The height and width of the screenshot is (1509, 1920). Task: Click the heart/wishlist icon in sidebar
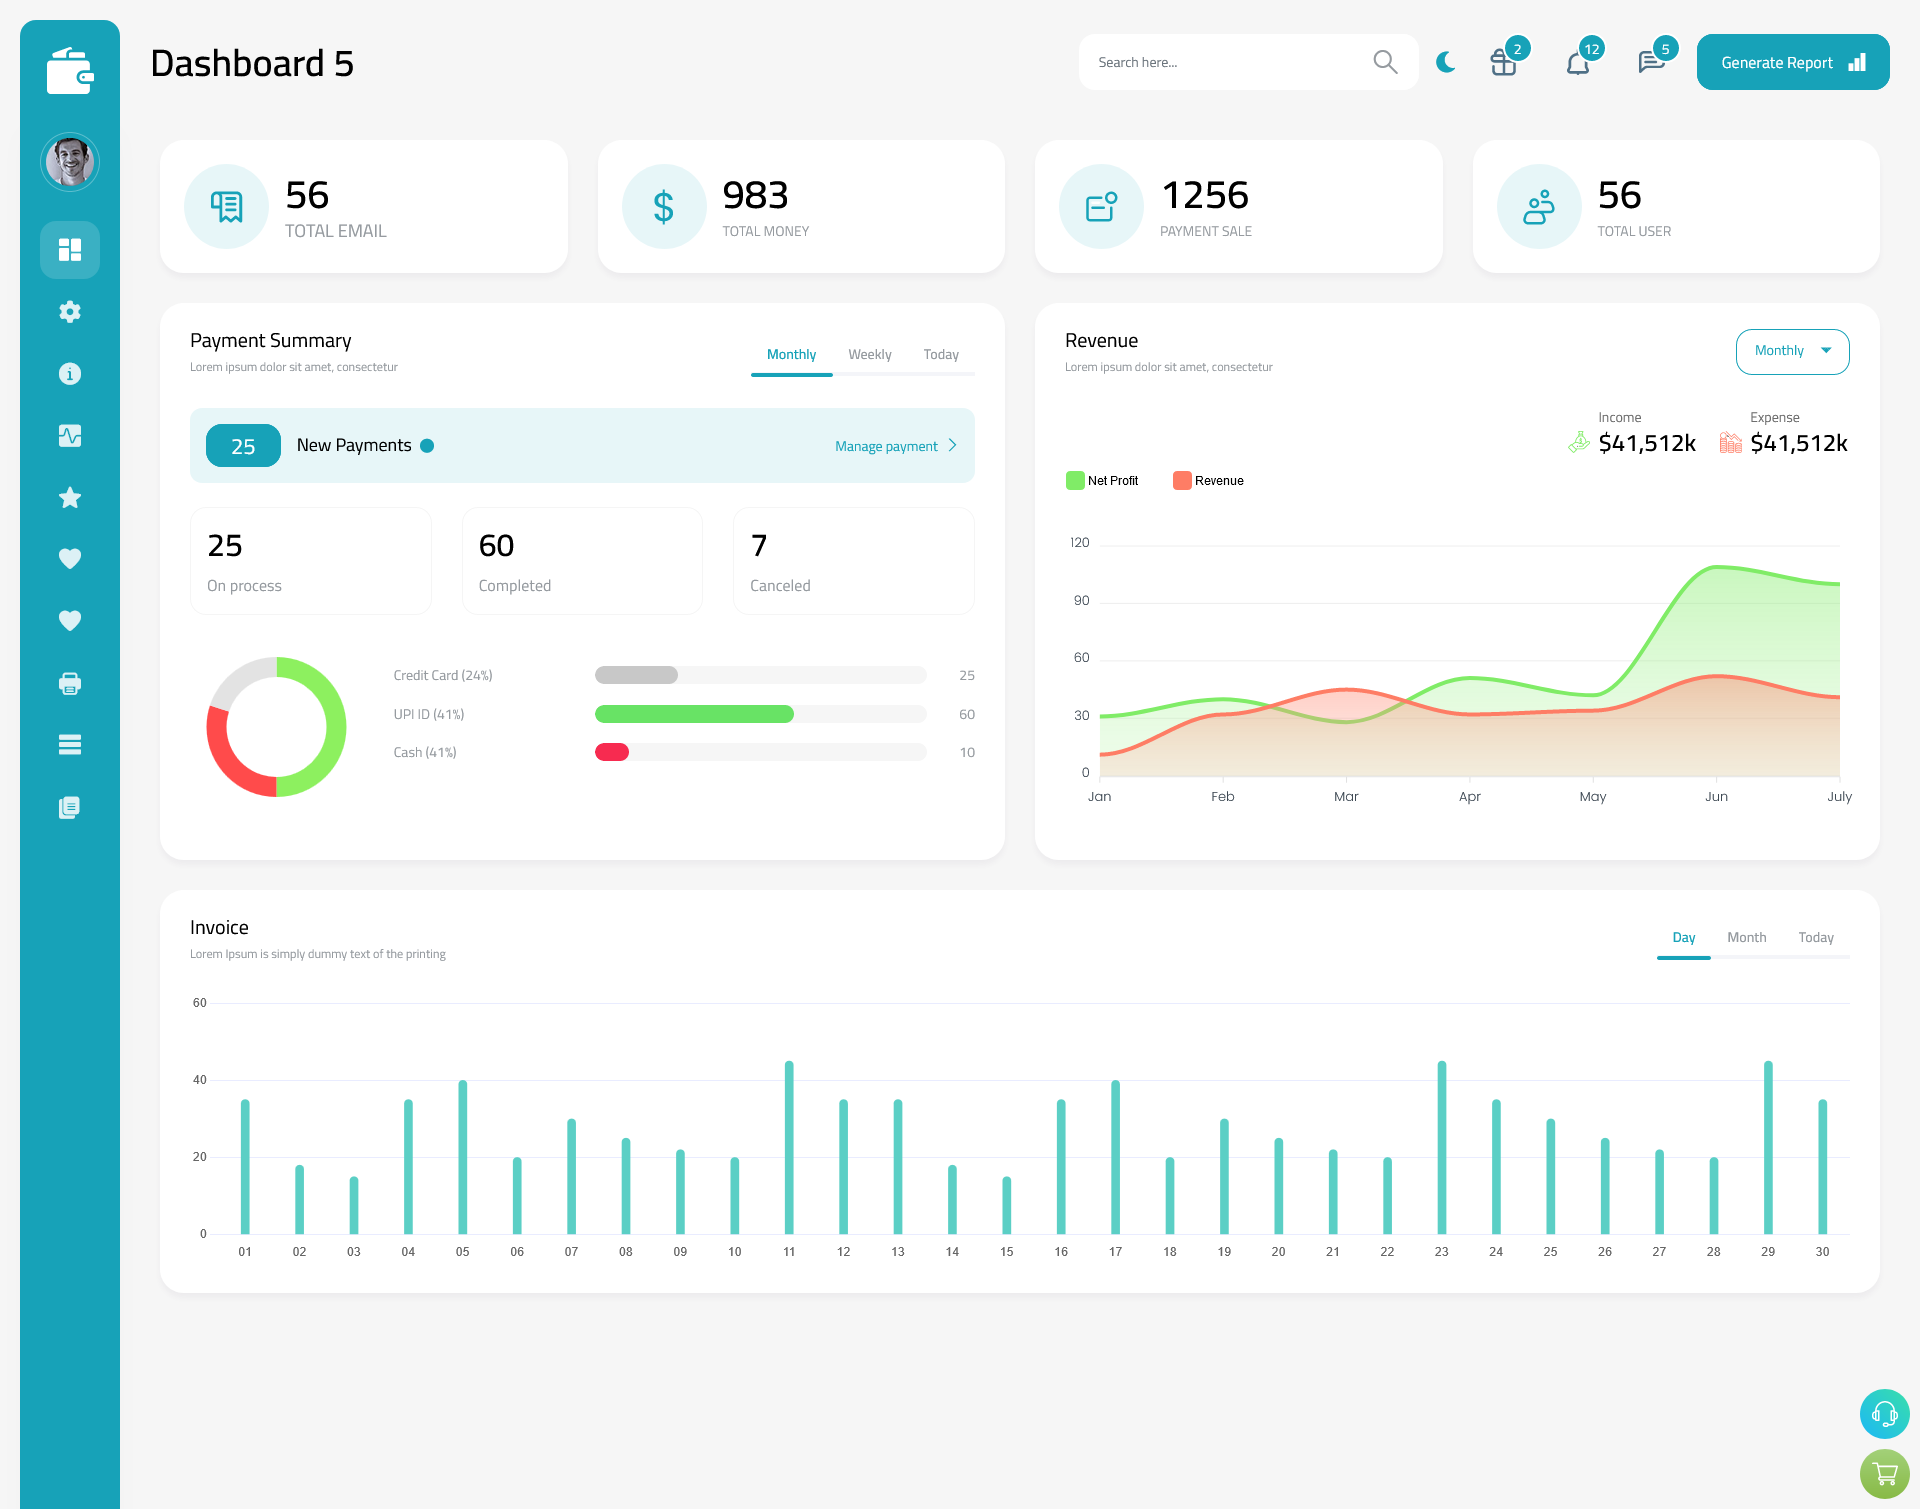(x=70, y=558)
